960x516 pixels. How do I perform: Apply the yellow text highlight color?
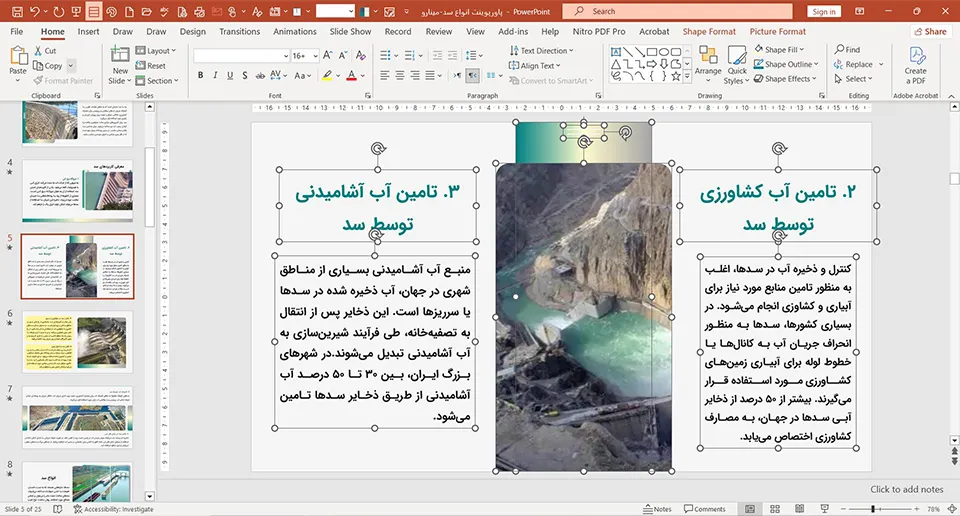pyautogui.click(x=328, y=75)
